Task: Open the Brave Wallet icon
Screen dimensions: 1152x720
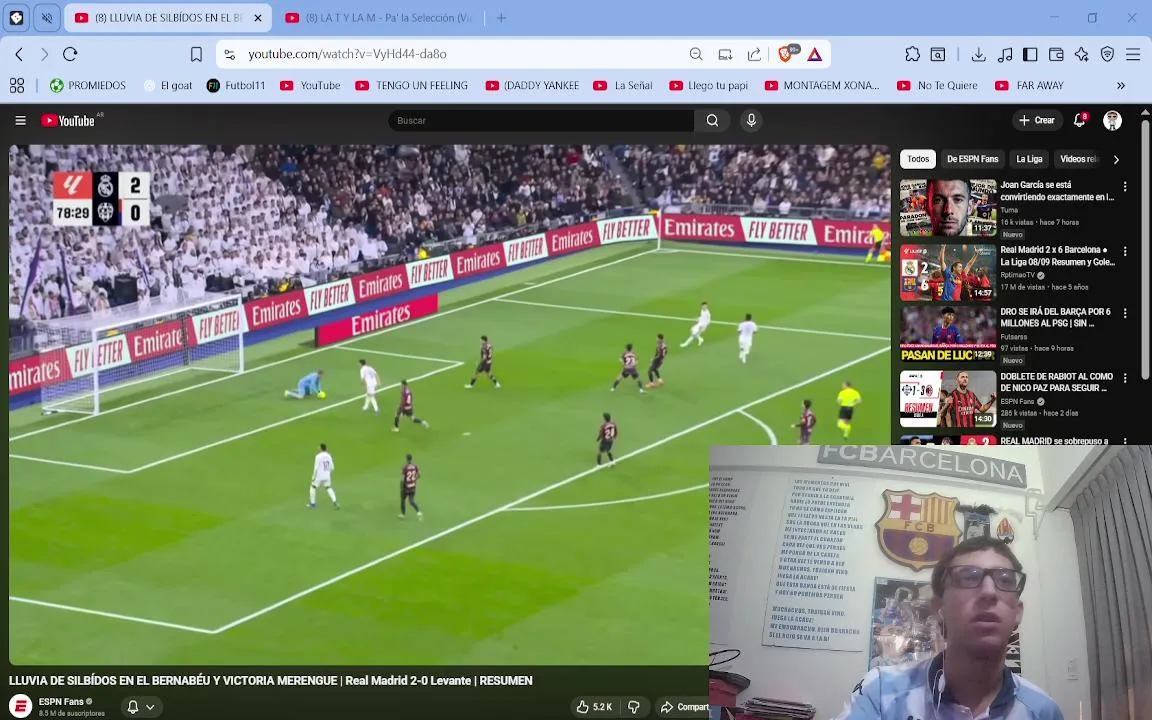Action: pyautogui.click(x=1056, y=54)
